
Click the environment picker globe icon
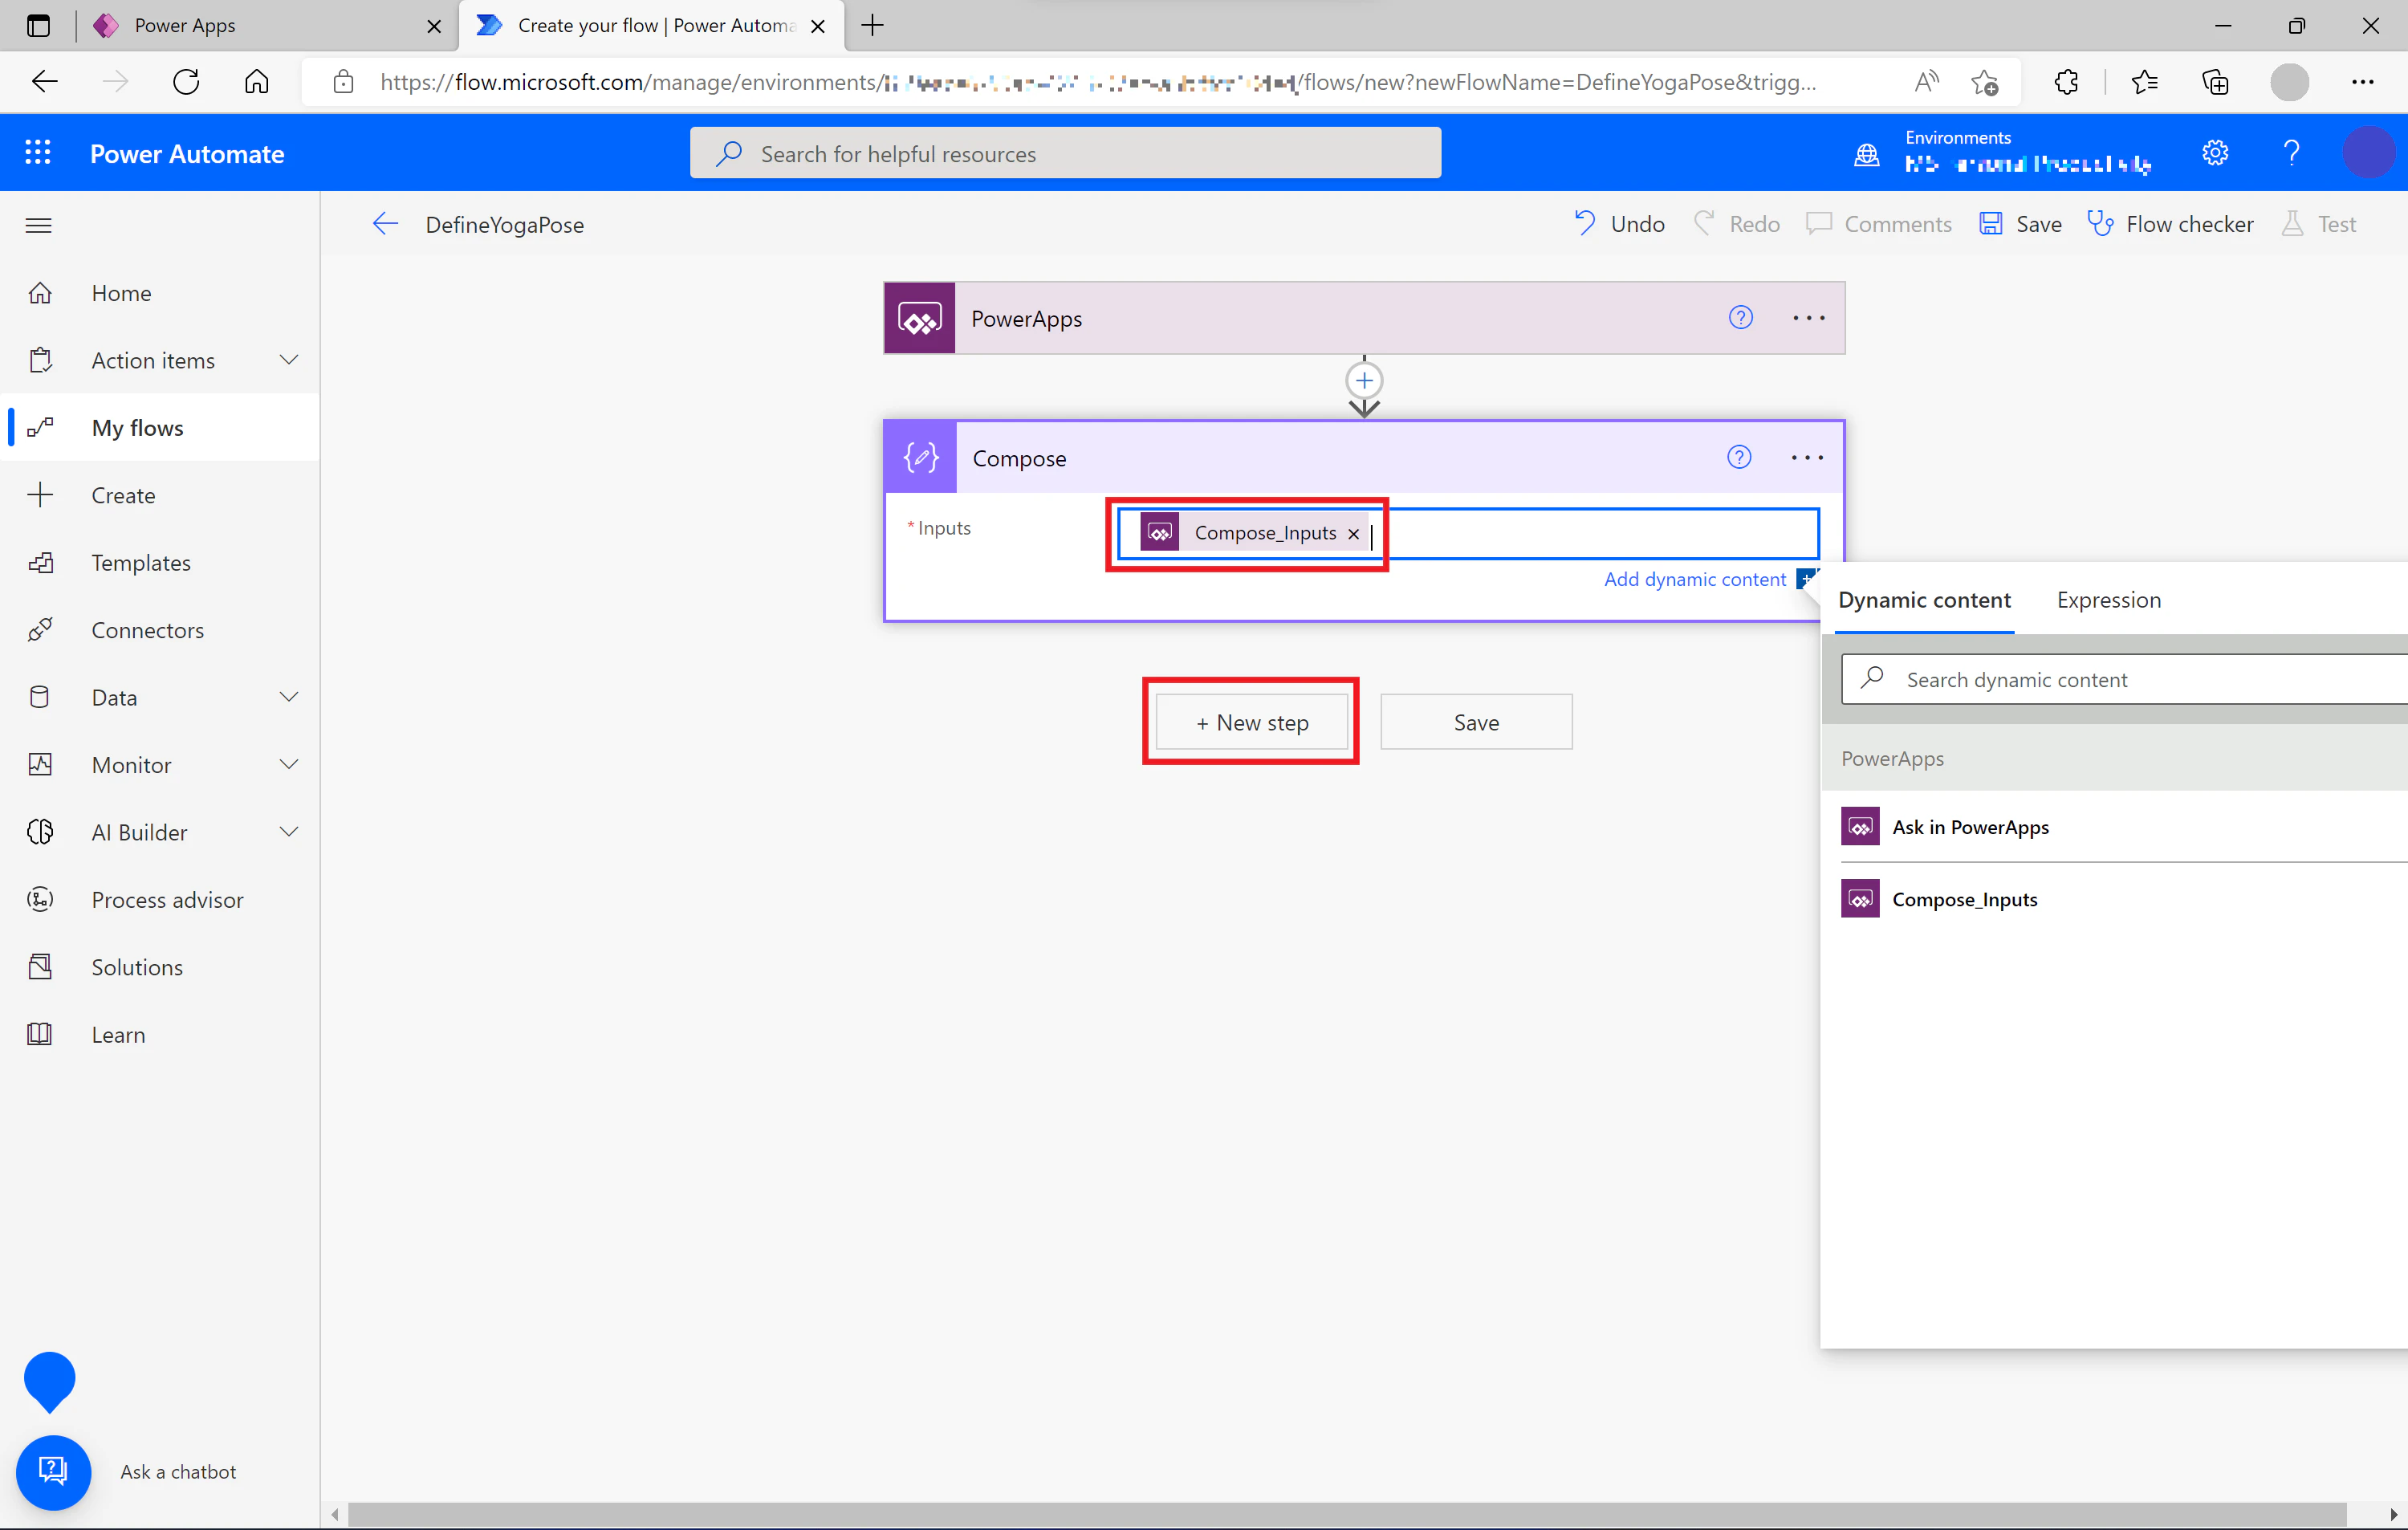[x=1866, y=155]
